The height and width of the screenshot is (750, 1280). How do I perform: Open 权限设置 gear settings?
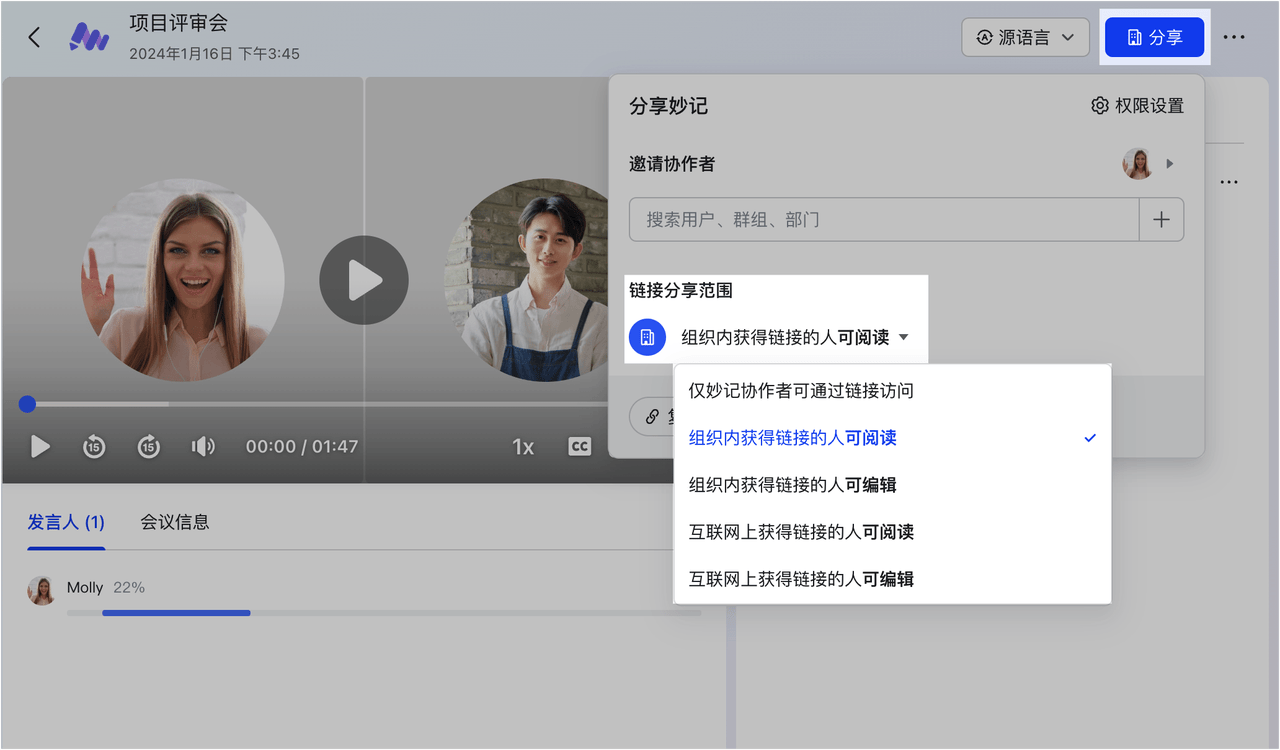1137,106
